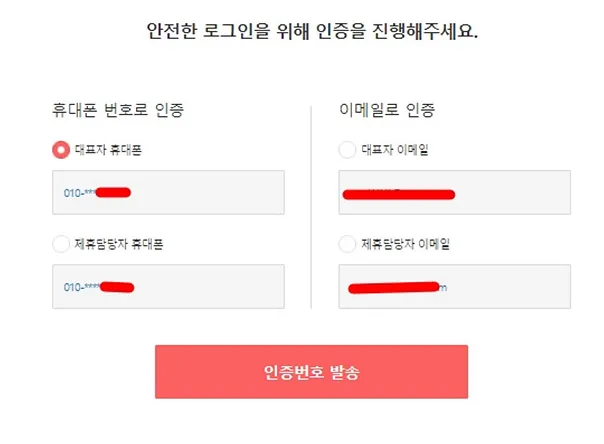This screenshot has width=604, height=444.
Task: Focus the 제휴담당자 이메일 address field
Action: pos(455,286)
